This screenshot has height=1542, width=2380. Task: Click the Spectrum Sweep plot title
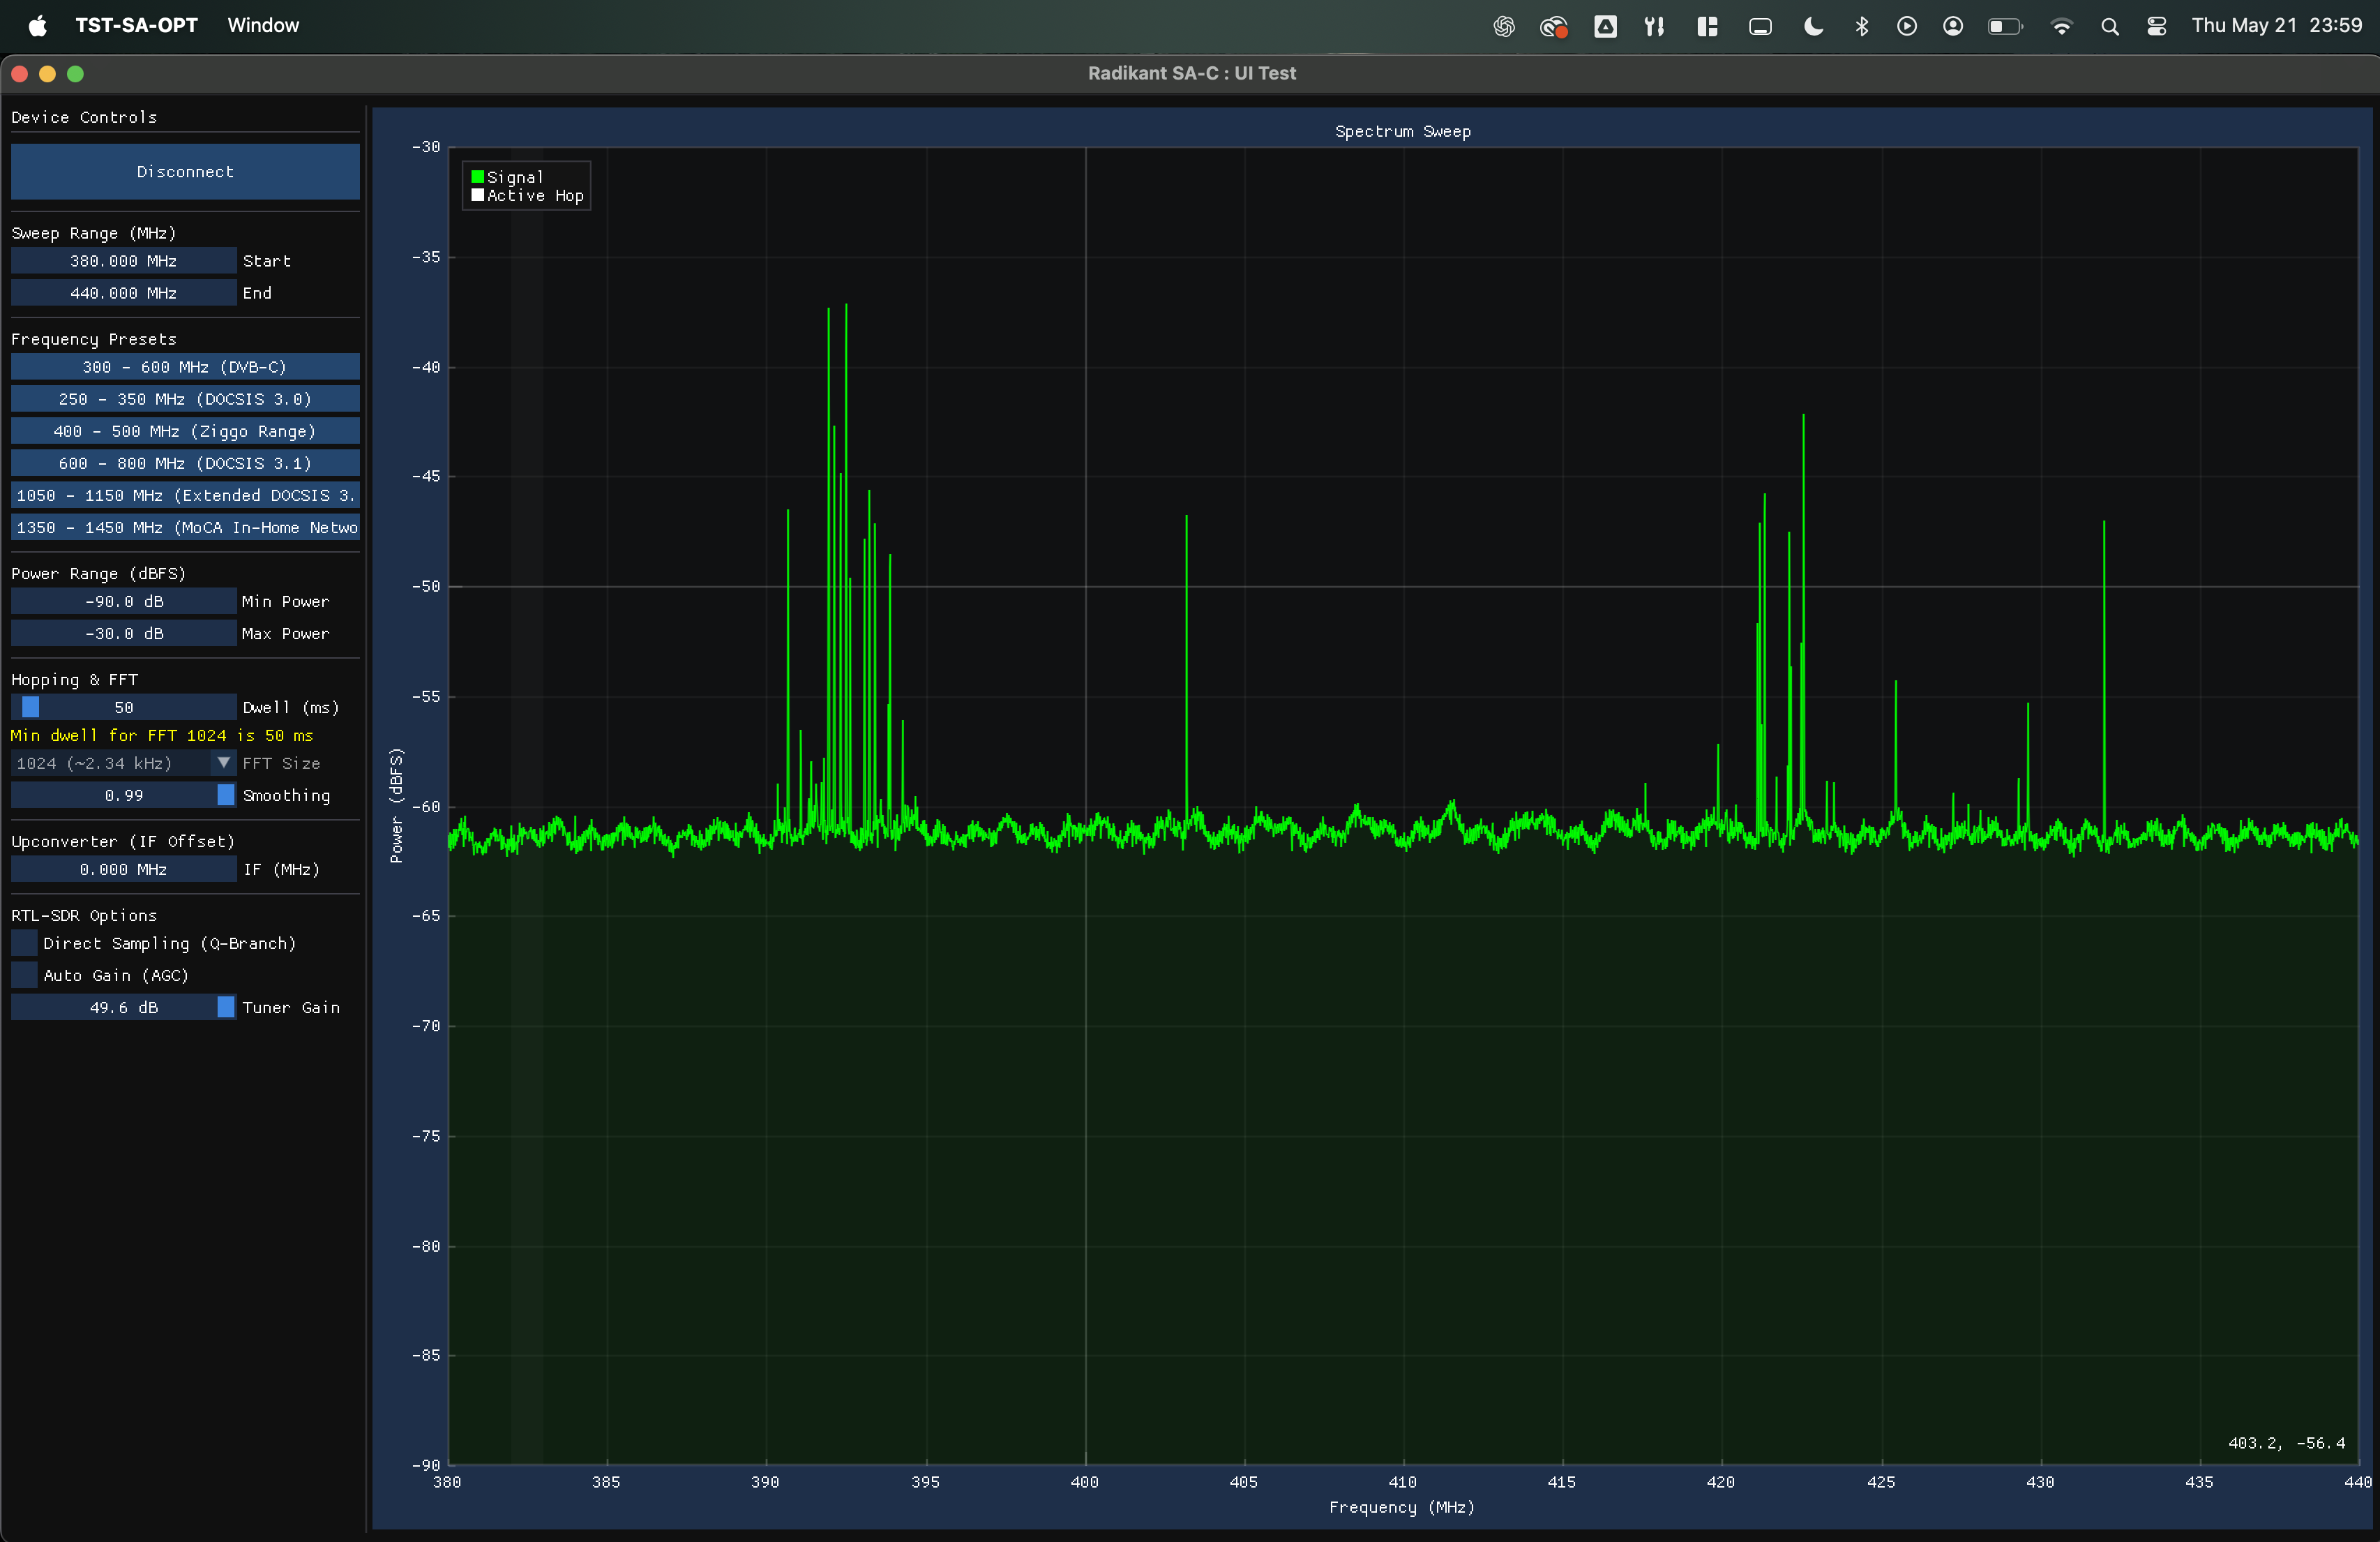(x=1402, y=131)
